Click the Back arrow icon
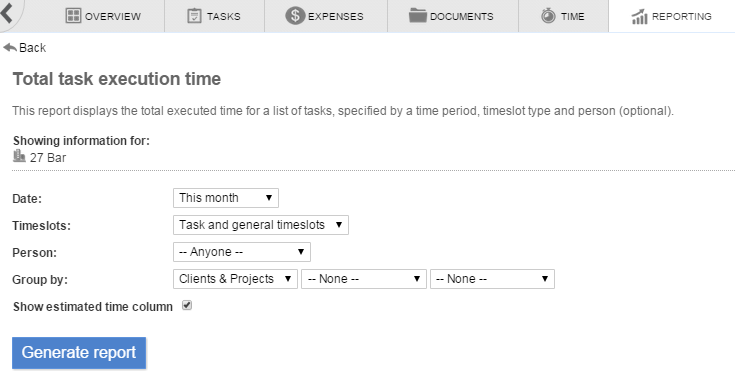Viewport: 735px width, 383px height. coord(10,47)
